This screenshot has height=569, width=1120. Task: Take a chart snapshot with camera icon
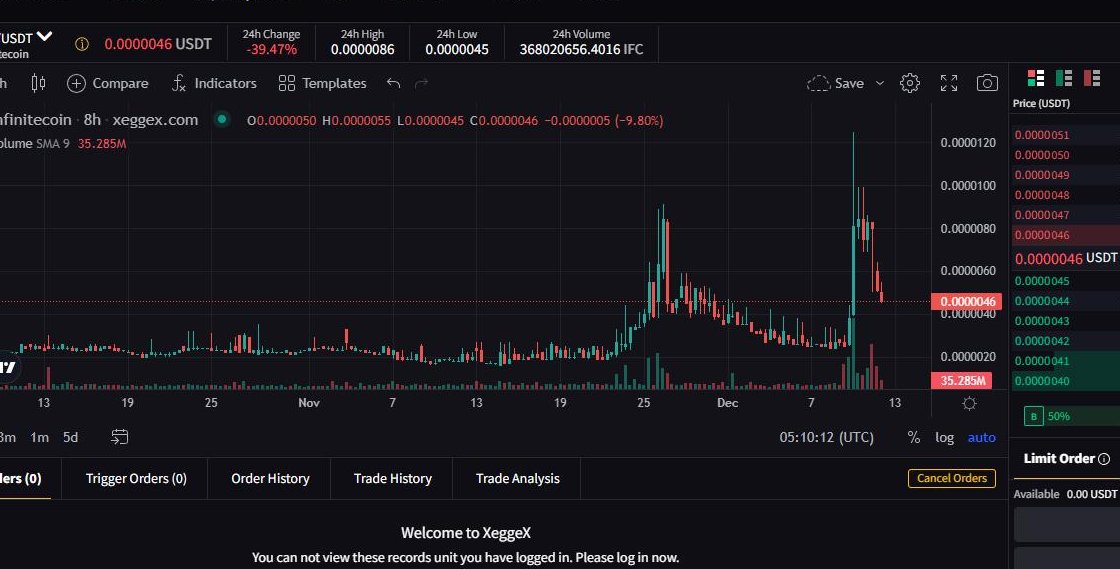tap(987, 84)
